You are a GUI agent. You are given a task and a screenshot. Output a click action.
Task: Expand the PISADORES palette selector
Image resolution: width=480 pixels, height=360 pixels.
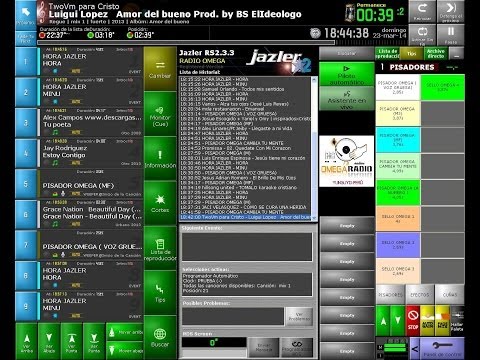pyautogui.click(x=452, y=67)
